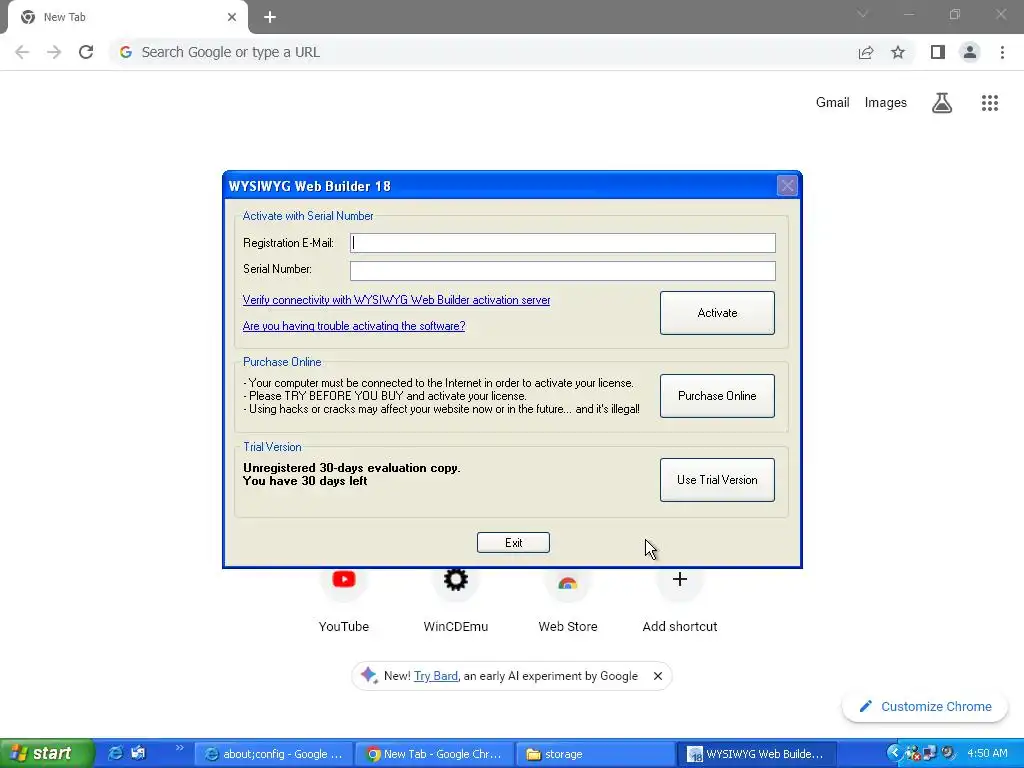Switch to about:config taskbar window
The width and height of the screenshot is (1024, 768).
[274, 754]
